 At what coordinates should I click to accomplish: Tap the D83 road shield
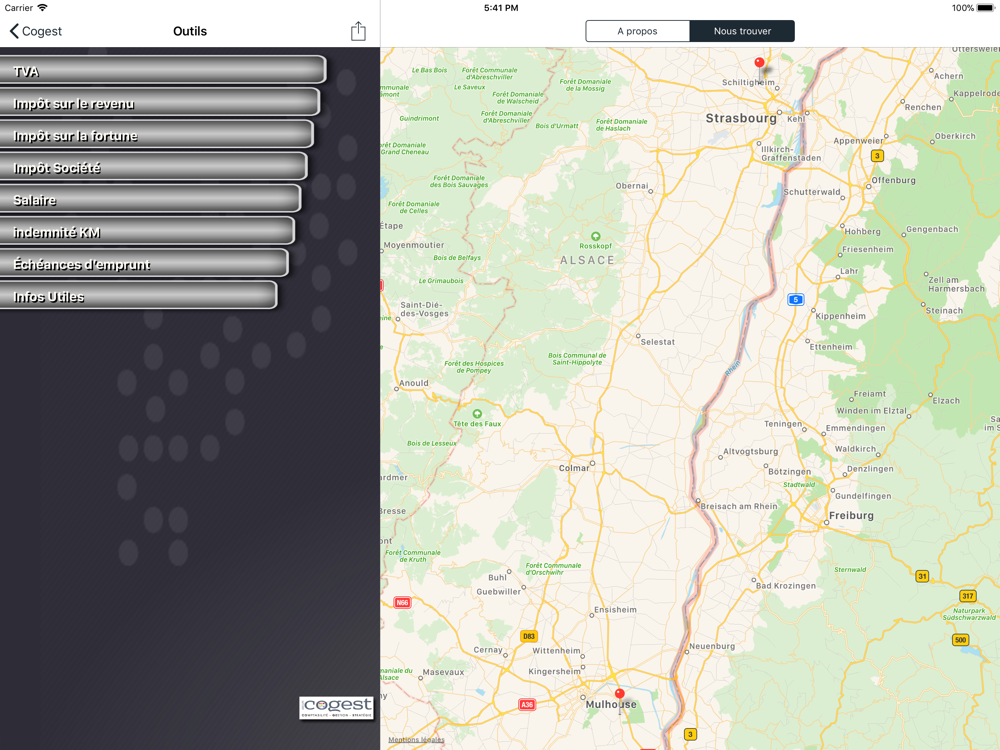pyautogui.click(x=529, y=636)
